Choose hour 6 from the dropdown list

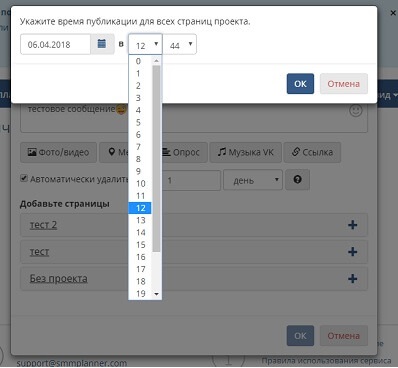coord(140,135)
